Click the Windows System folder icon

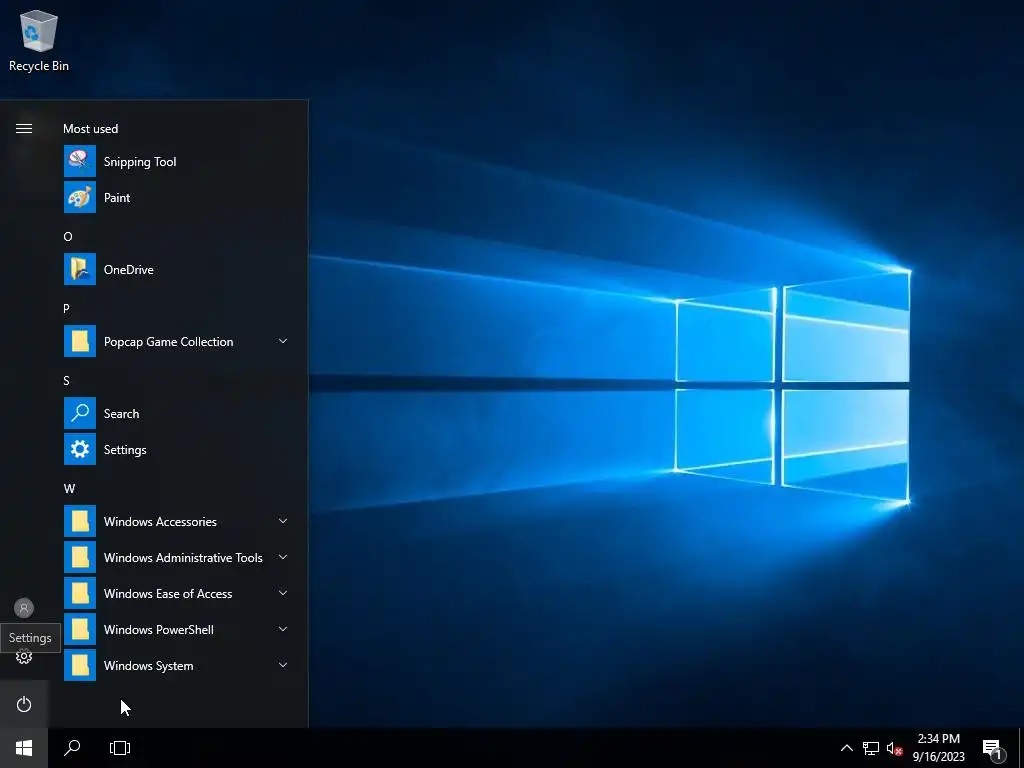(x=80, y=665)
